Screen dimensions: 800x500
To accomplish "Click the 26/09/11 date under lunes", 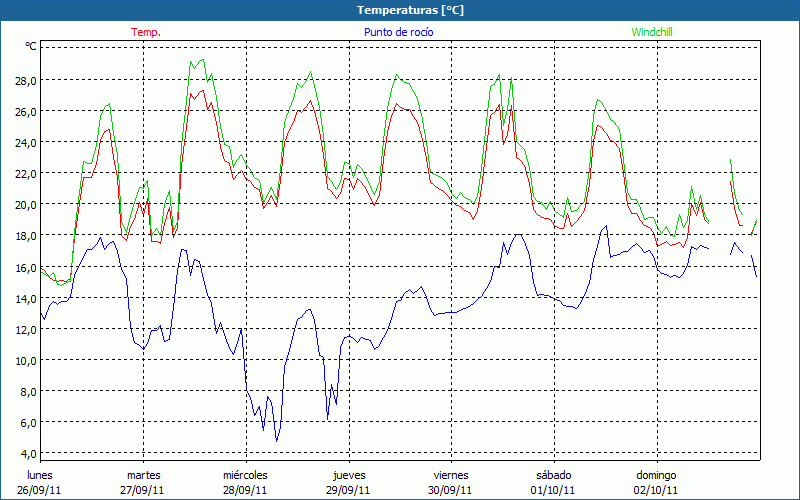I will (40, 490).
